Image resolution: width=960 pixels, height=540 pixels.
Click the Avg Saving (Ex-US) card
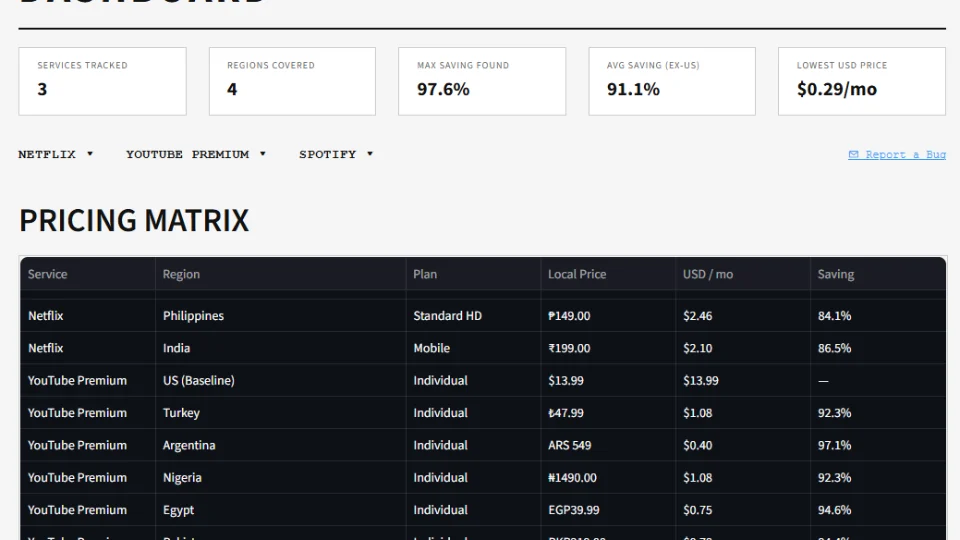pyautogui.click(x=672, y=81)
